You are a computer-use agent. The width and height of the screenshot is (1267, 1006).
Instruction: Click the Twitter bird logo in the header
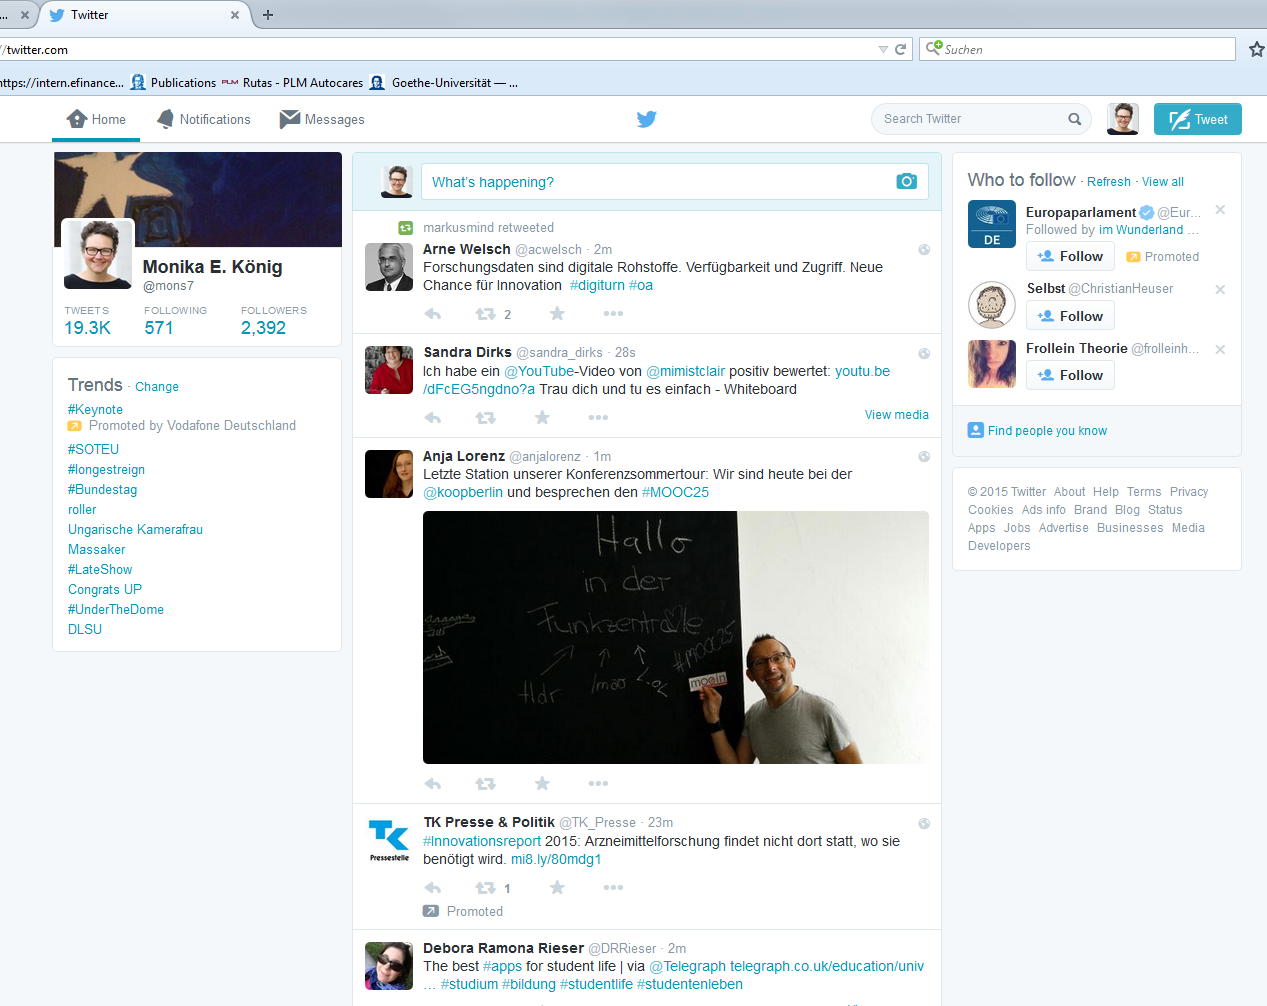point(647,119)
